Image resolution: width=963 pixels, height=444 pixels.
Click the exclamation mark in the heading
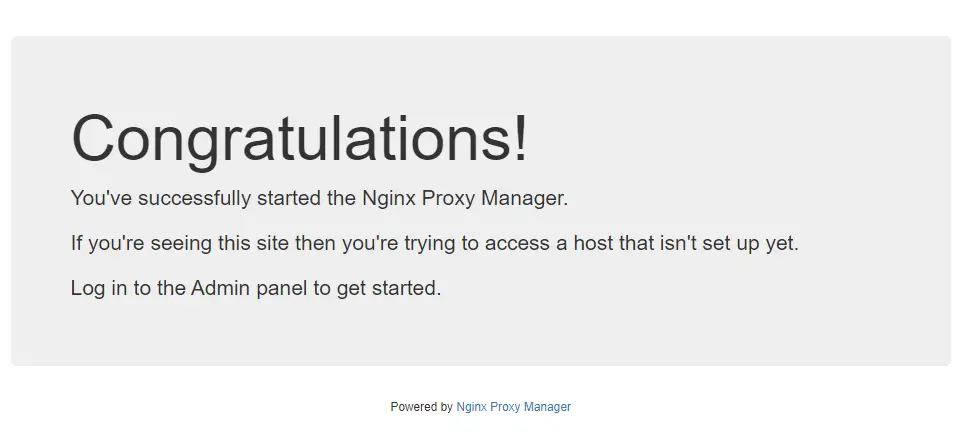pyautogui.click(x=521, y=139)
